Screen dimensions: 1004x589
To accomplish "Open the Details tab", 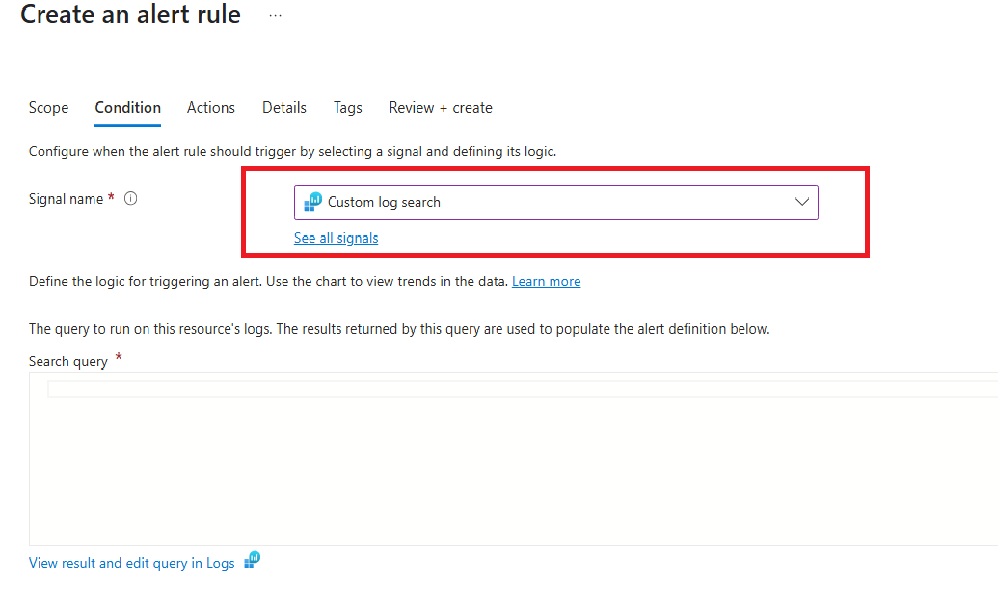I will (x=284, y=108).
